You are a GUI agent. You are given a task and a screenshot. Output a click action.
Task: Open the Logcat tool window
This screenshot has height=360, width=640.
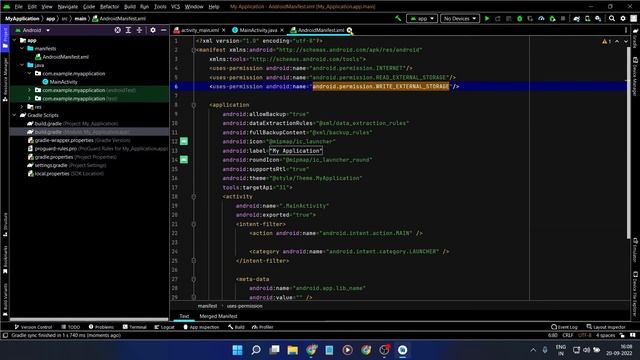tap(164, 327)
